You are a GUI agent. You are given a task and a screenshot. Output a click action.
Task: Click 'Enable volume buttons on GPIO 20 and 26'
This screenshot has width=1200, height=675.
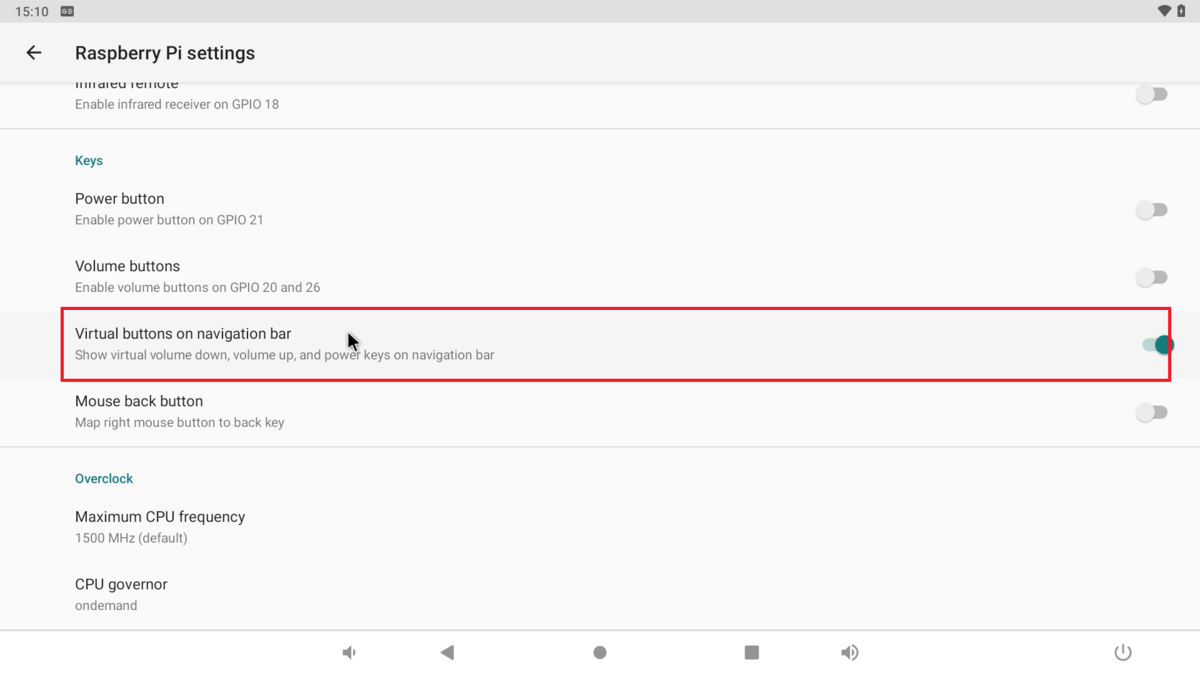pyautogui.click(x=198, y=287)
